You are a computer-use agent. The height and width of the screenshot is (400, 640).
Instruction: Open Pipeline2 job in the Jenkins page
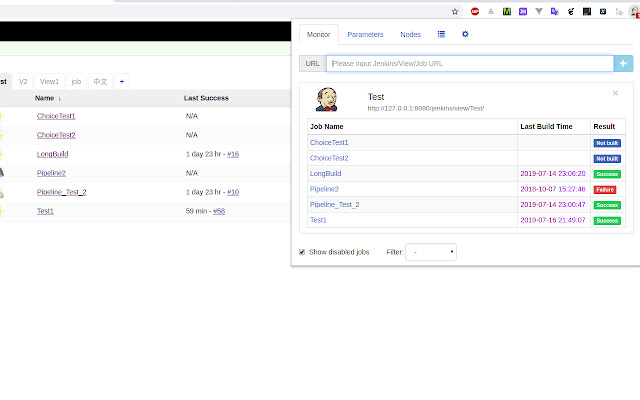[51, 173]
